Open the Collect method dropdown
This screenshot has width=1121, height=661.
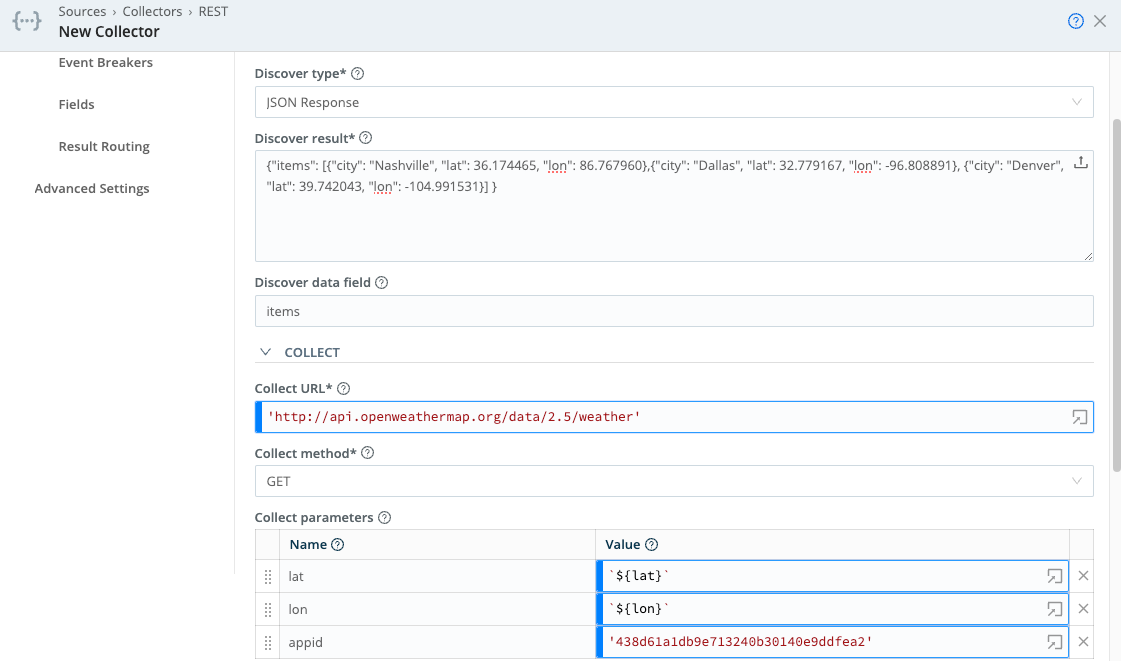[1077, 481]
